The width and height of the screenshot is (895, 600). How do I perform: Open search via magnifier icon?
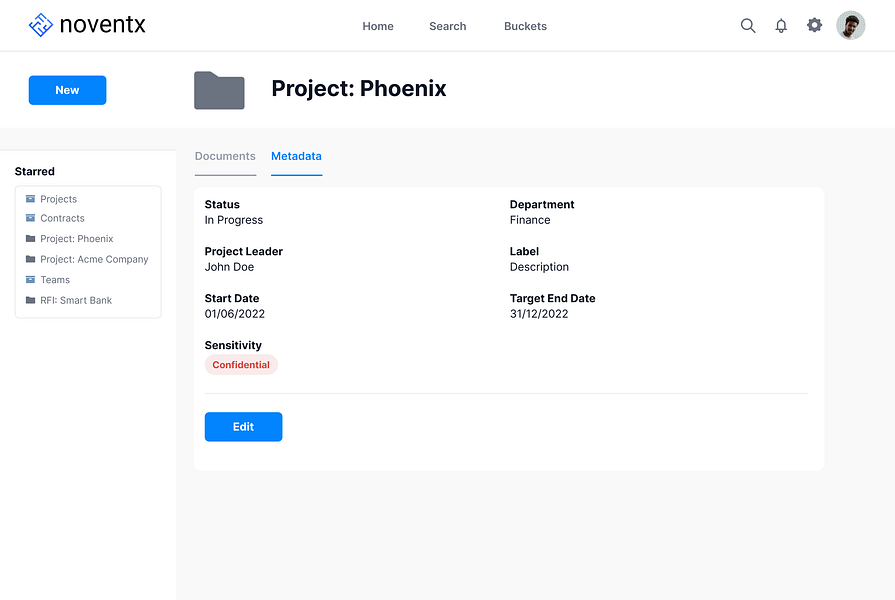(748, 26)
